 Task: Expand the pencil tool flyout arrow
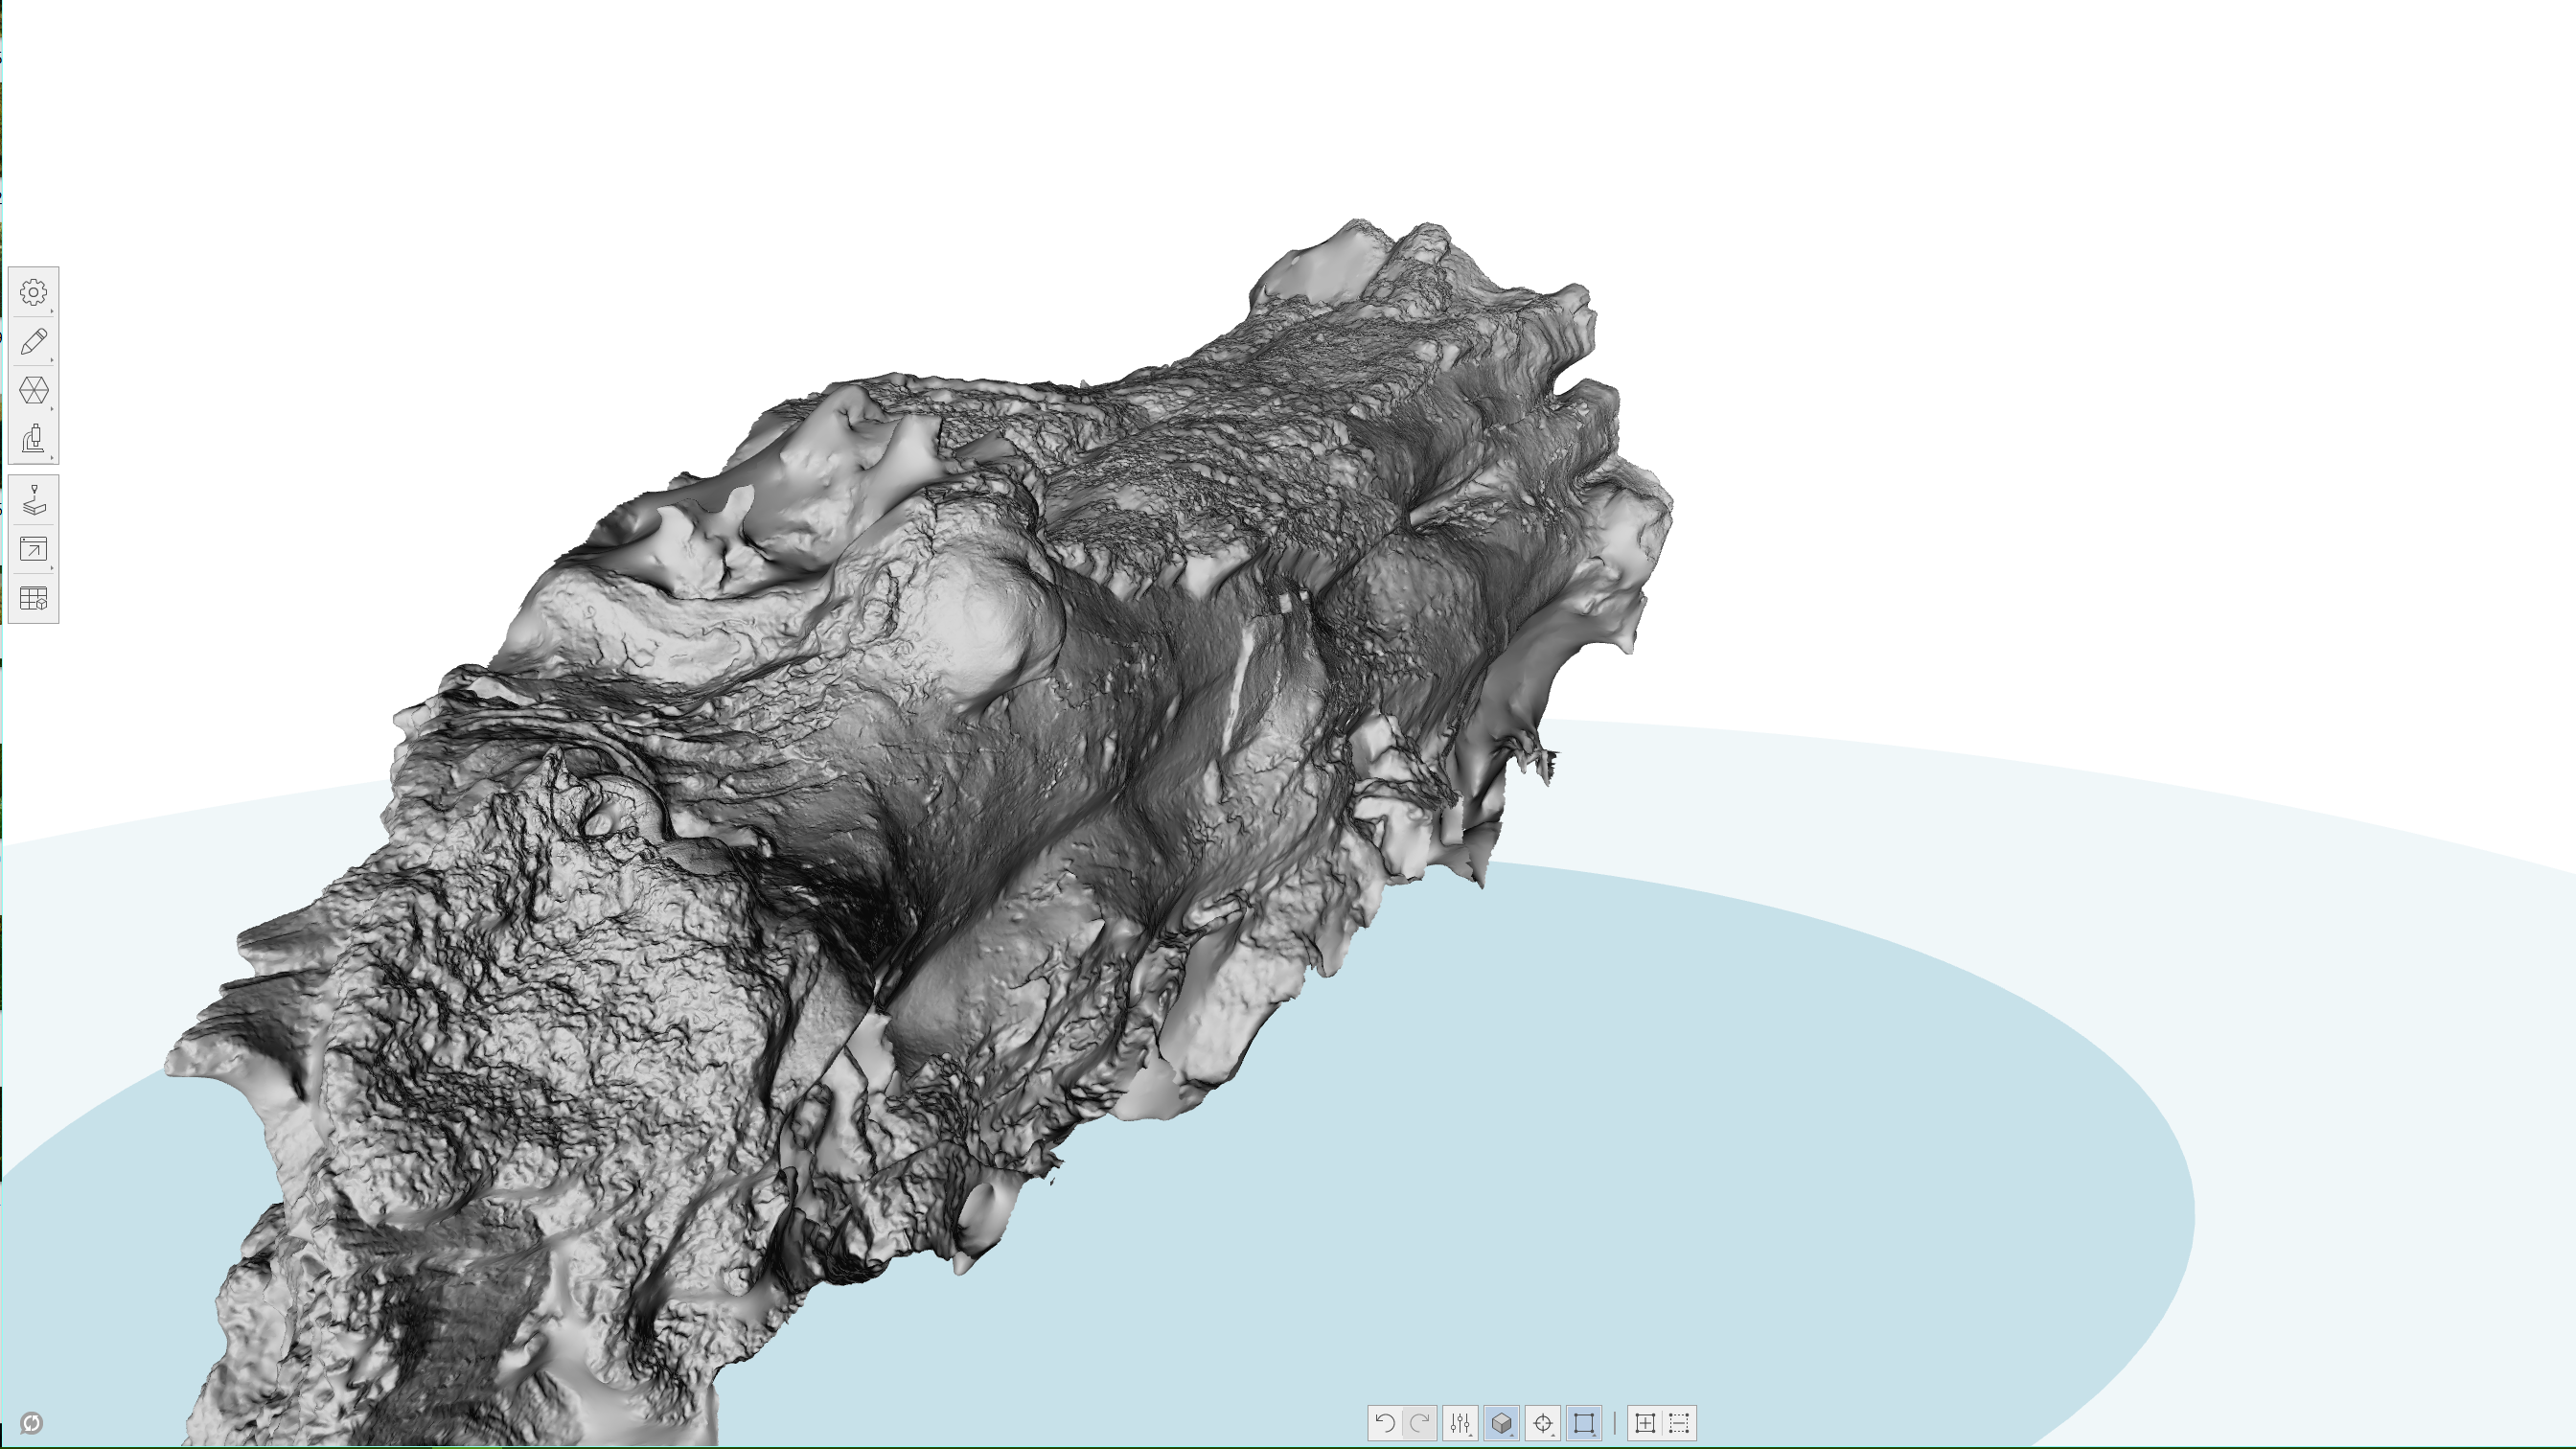(52, 360)
